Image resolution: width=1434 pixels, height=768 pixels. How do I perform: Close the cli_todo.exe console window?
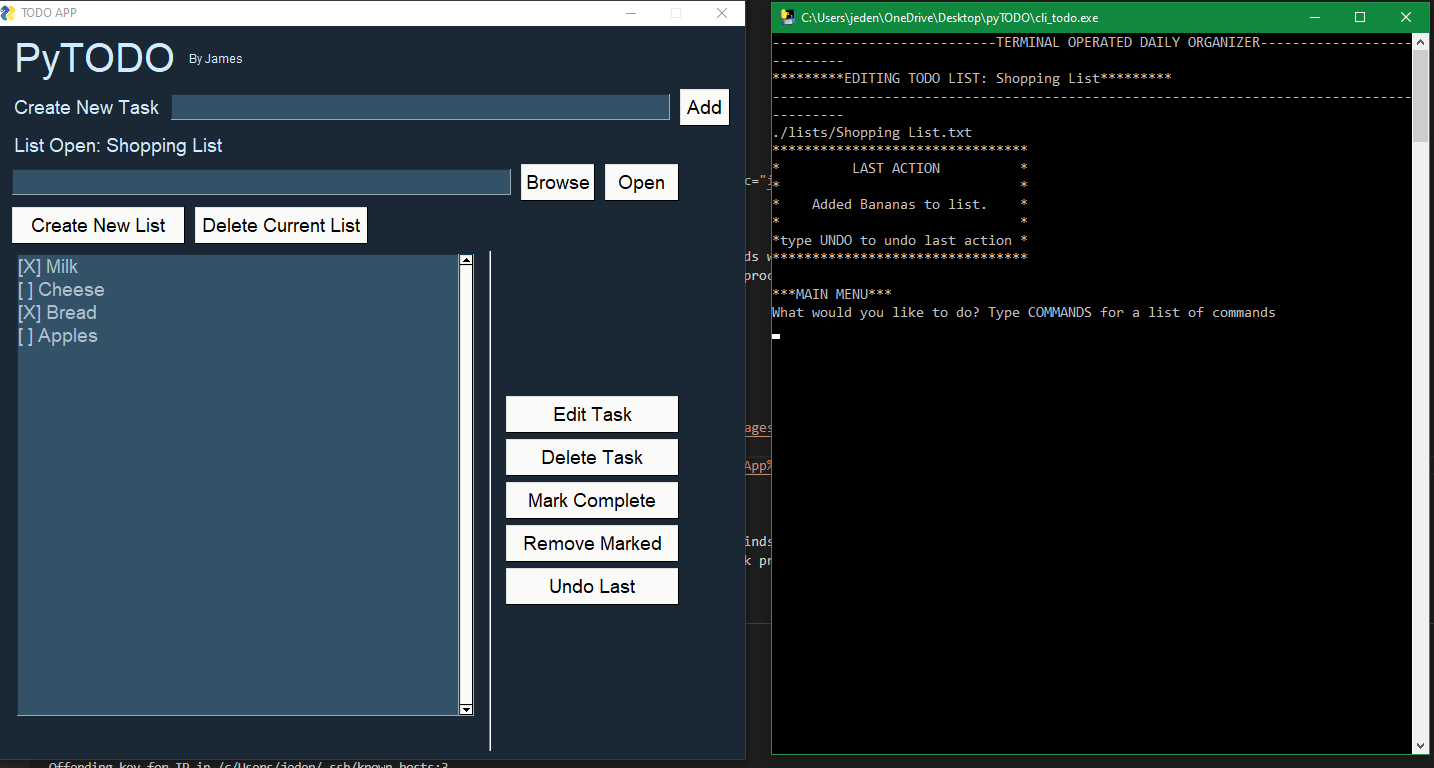(1406, 17)
